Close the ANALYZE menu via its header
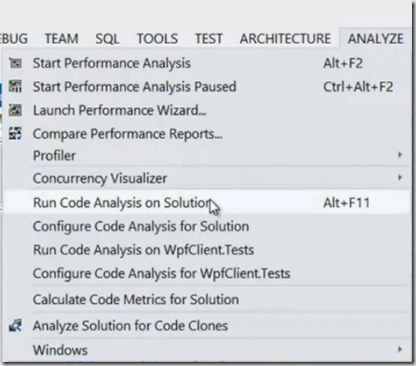The height and width of the screenshot is (366, 416). tap(376, 38)
